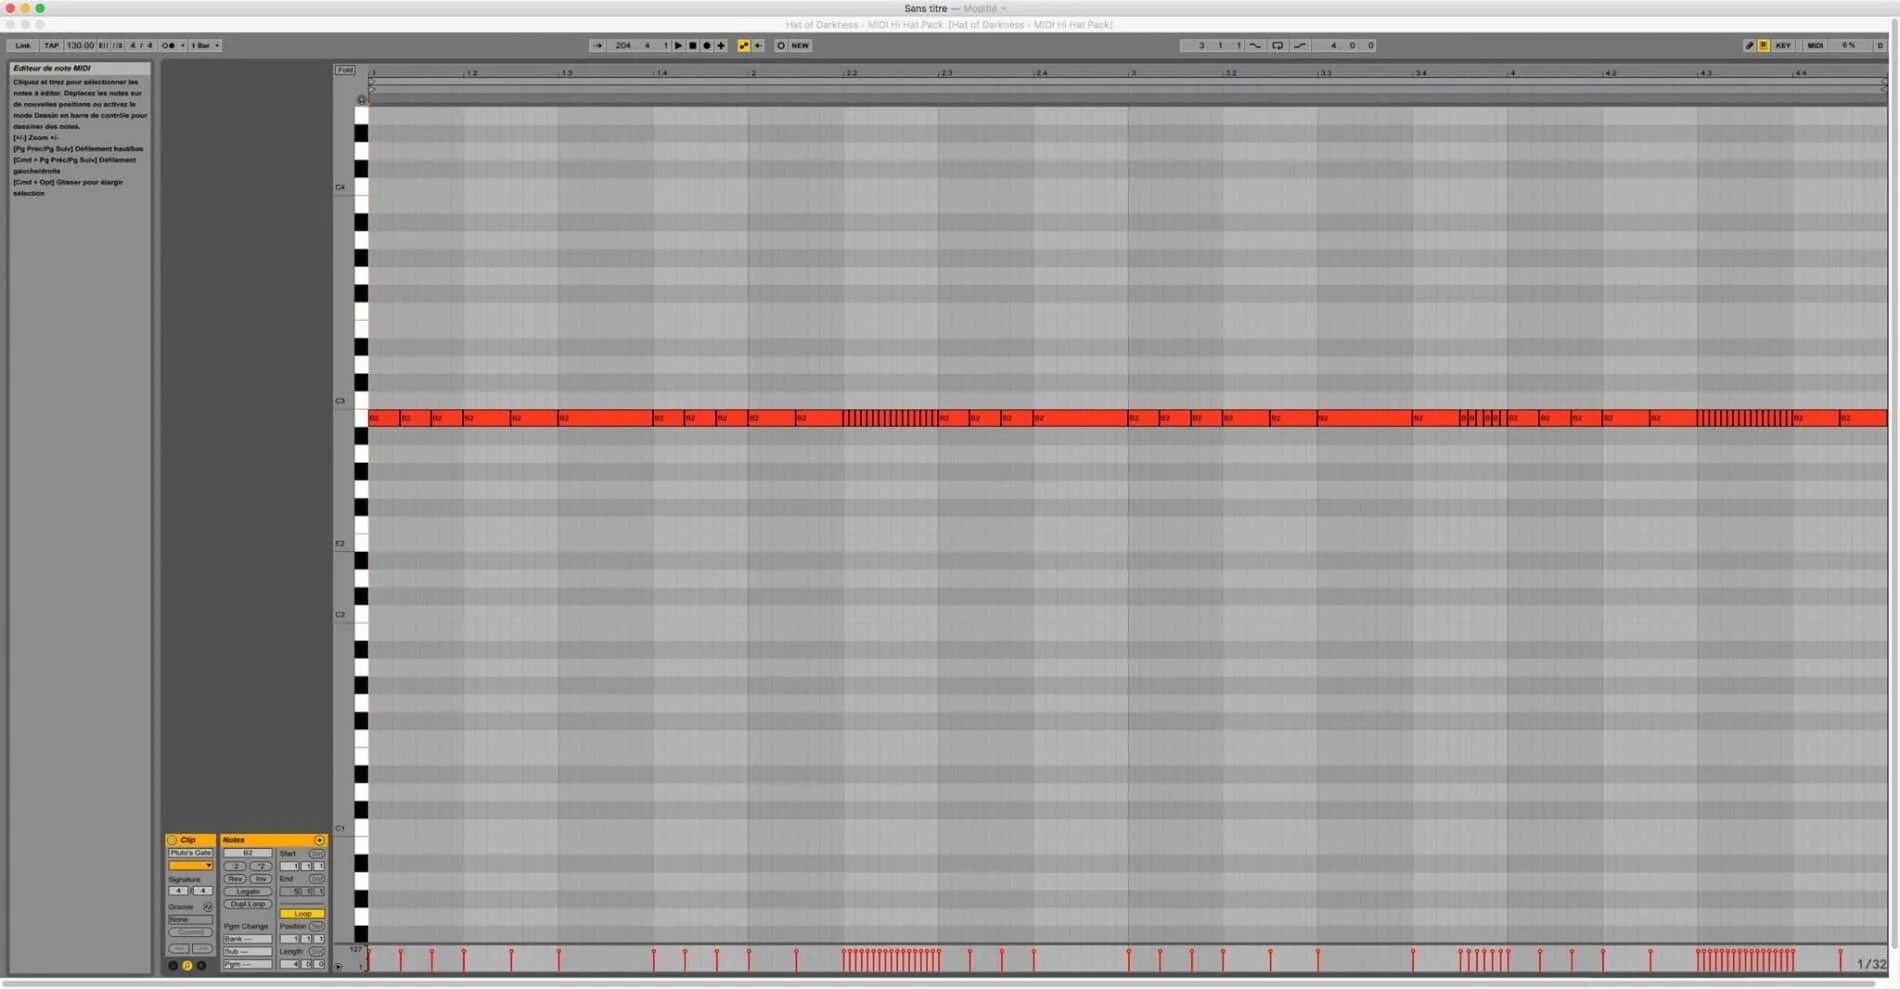Select the Follow arrow icon in the transport

coord(597,45)
